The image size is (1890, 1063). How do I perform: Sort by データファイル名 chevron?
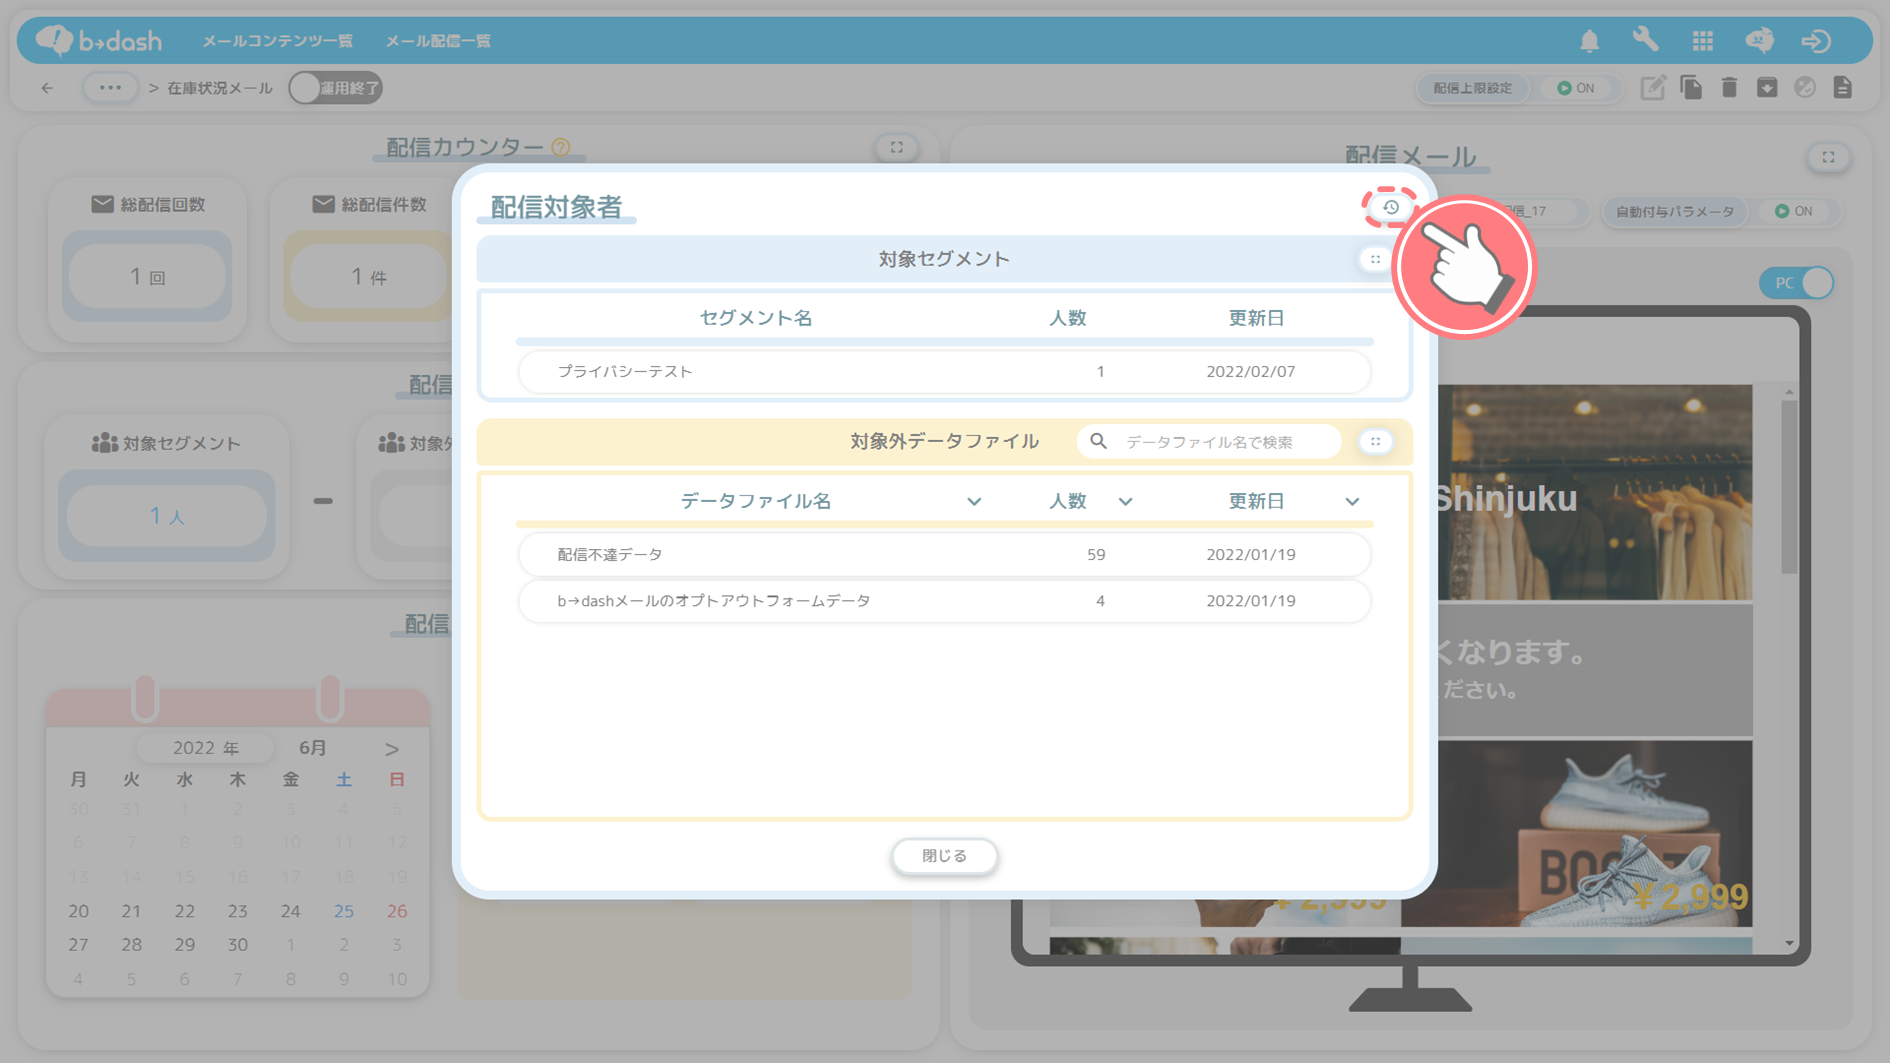[x=974, y=501]
